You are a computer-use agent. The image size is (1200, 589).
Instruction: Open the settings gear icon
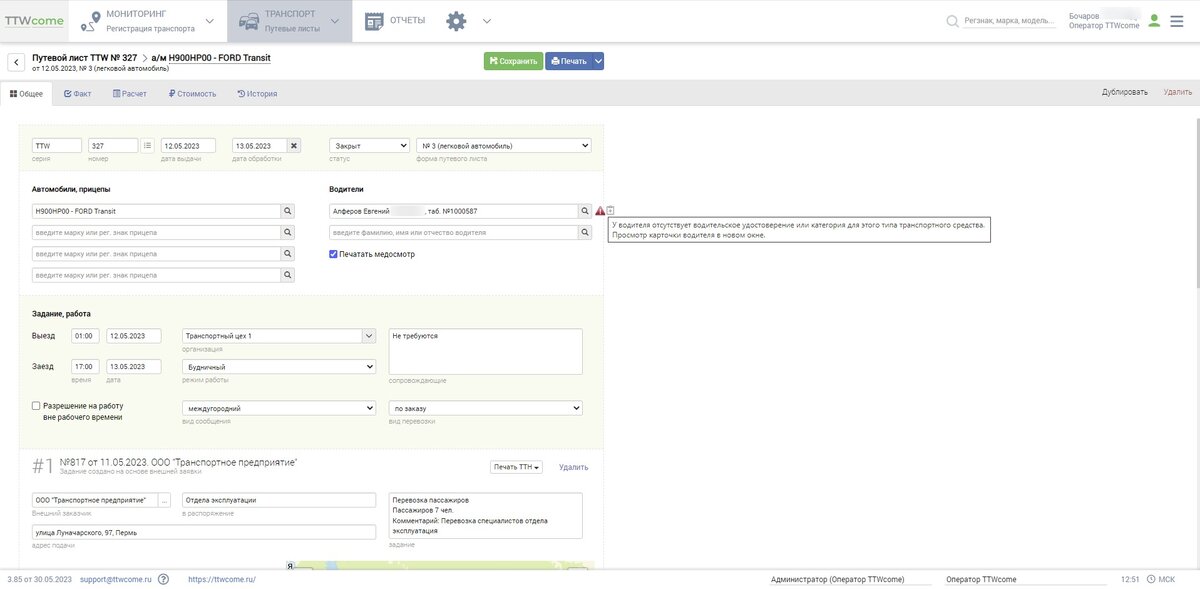pyautogui.click(x=456, y=21)
